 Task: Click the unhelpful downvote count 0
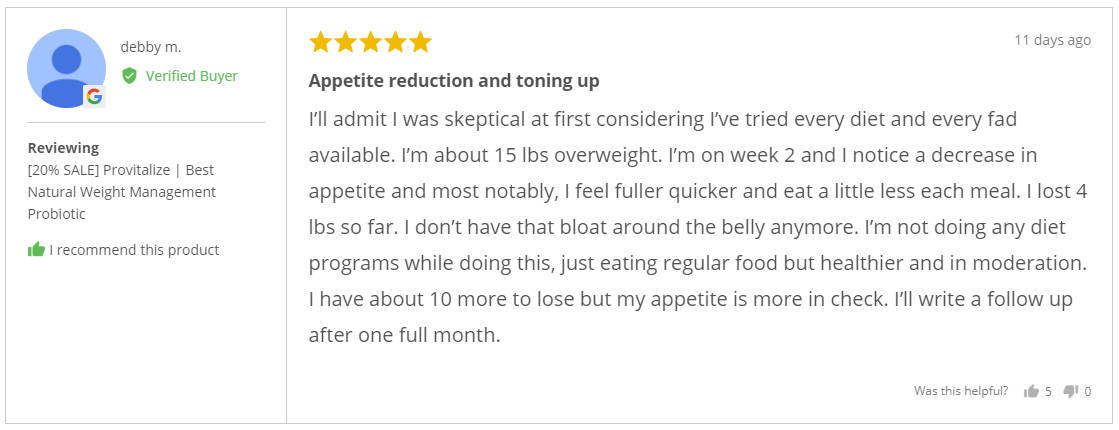(x=1088, y=391)
